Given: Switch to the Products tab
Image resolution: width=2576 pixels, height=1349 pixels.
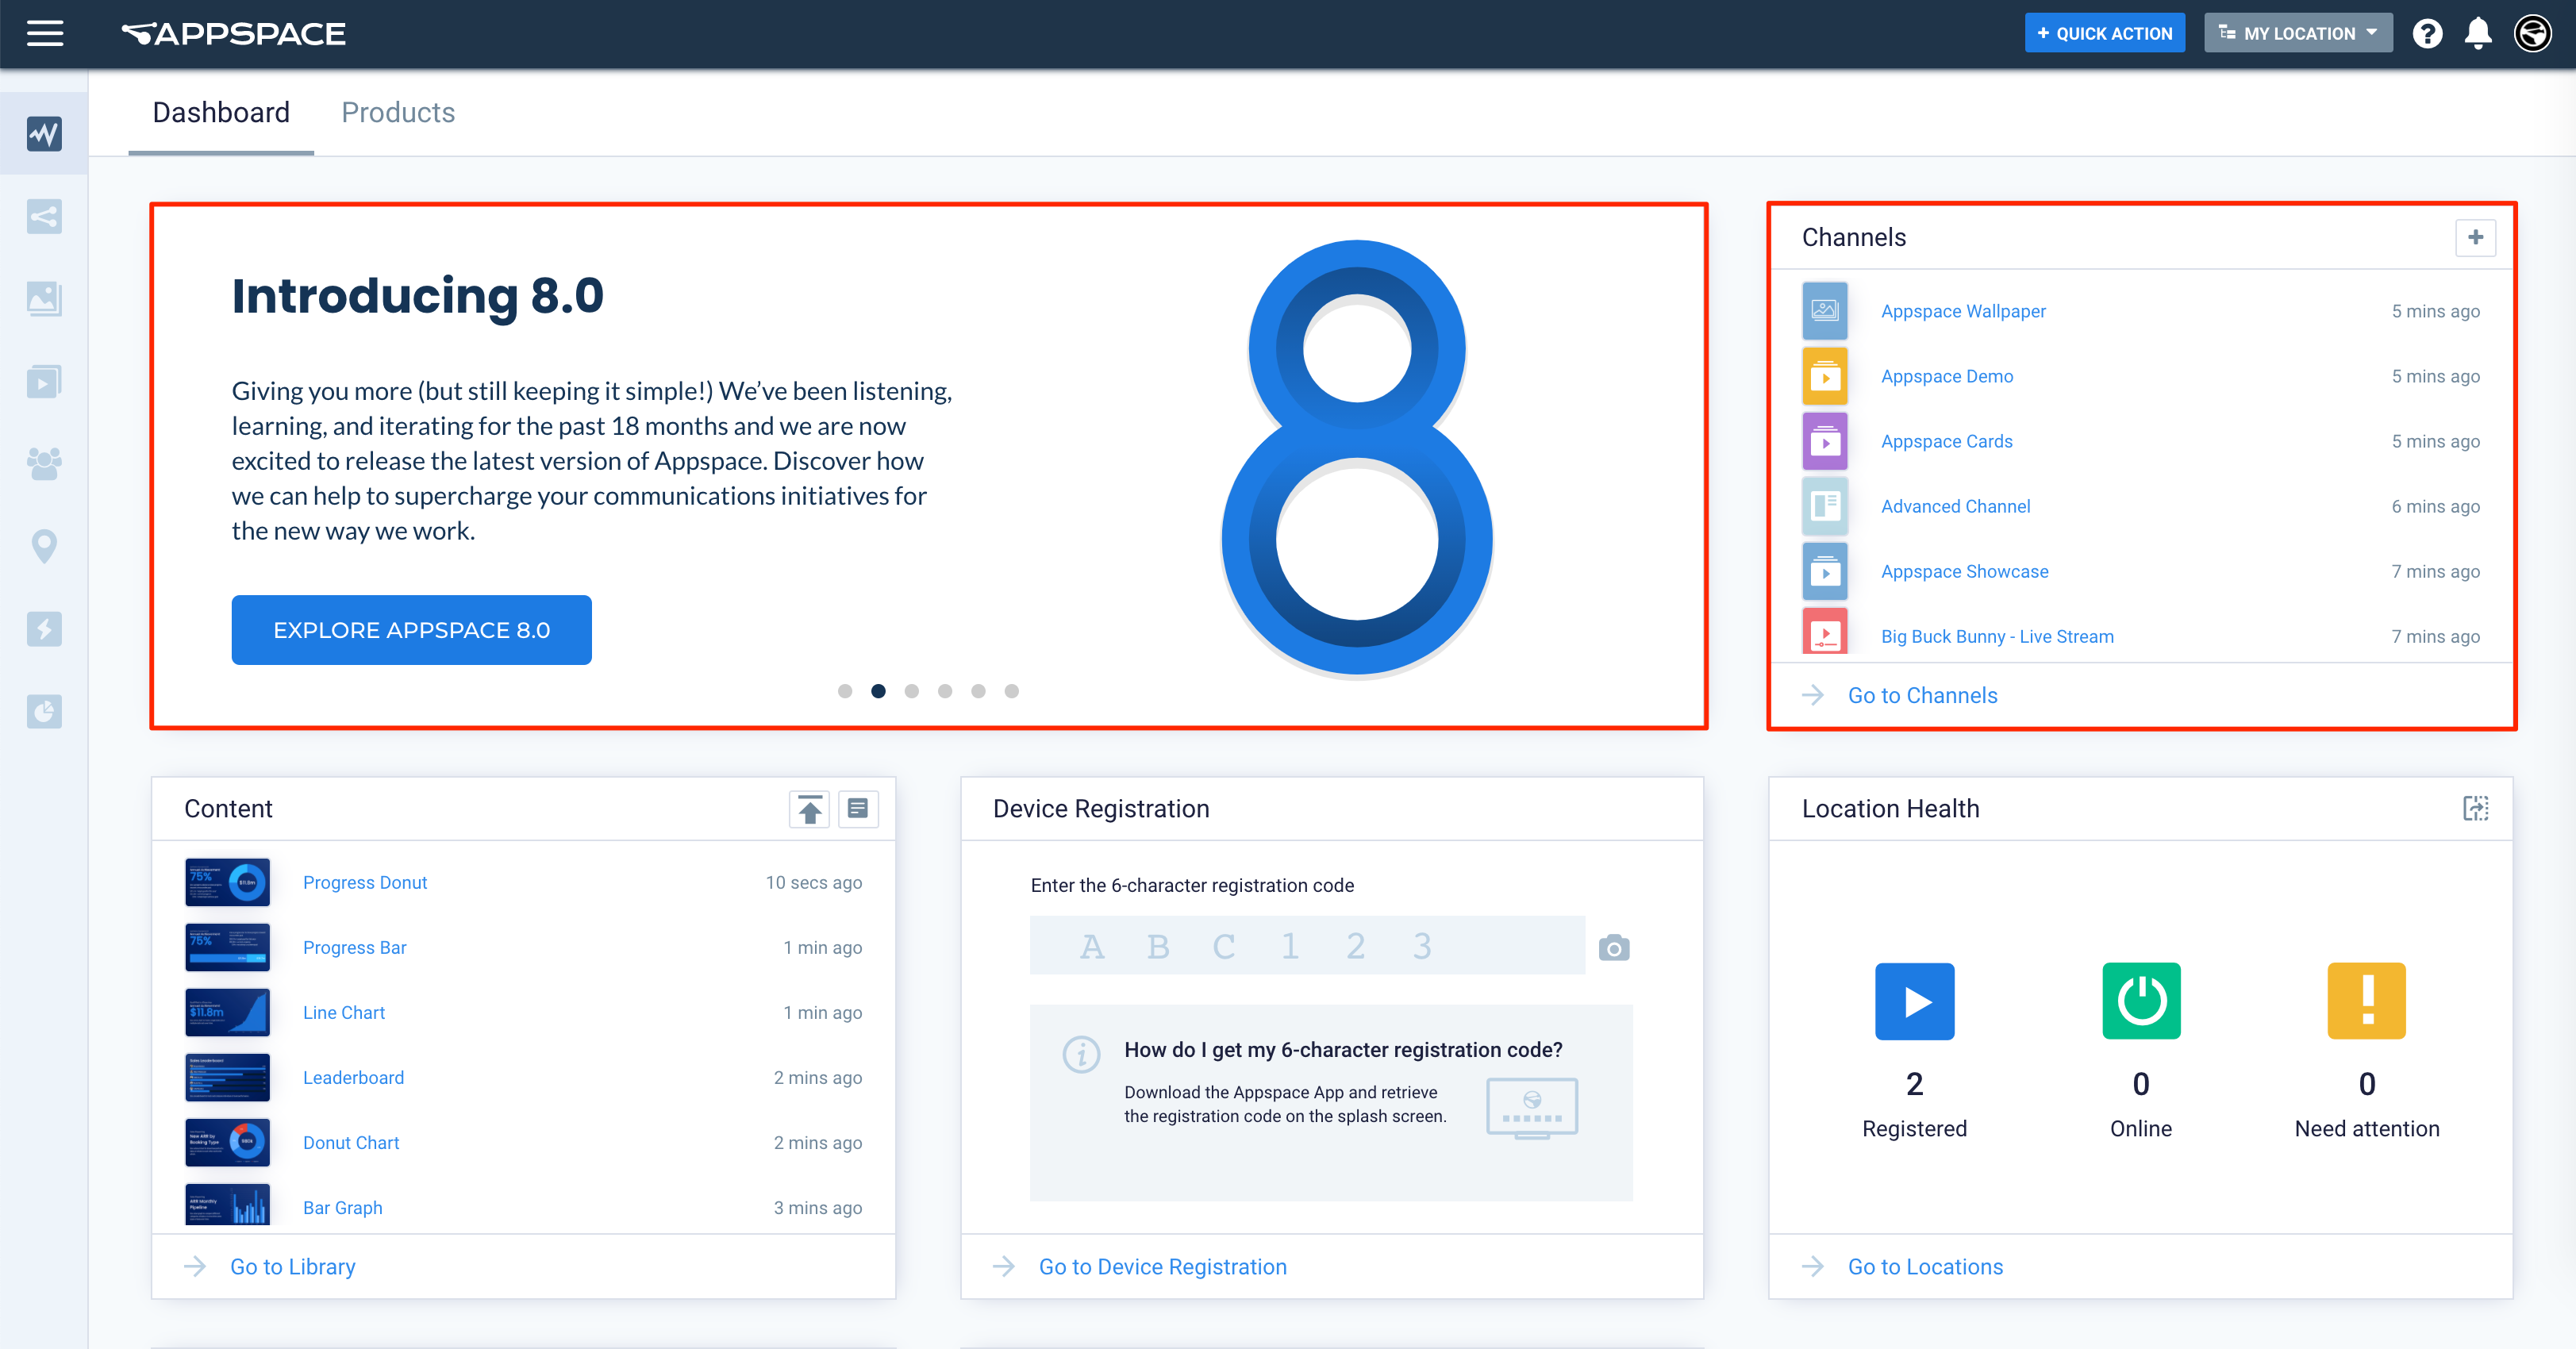Looking at the screenshot, I should pyautogui.click(x=398, y=112).
